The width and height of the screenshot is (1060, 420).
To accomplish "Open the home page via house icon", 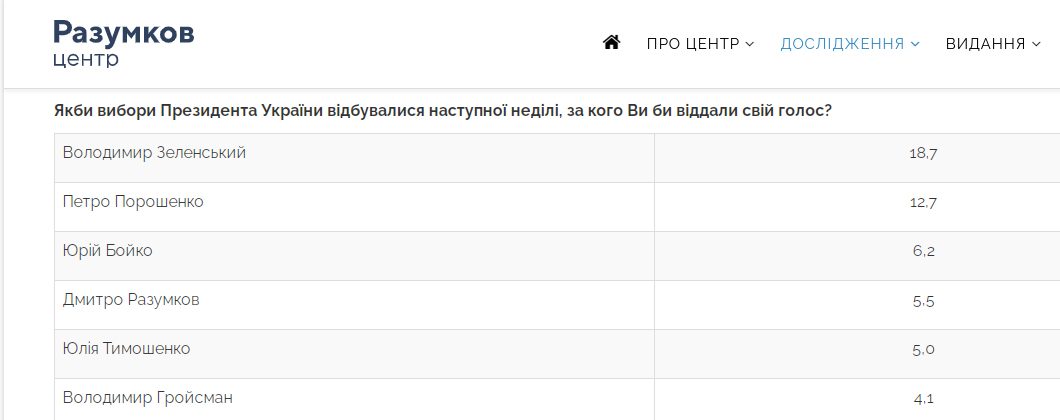I will point(611,43).
